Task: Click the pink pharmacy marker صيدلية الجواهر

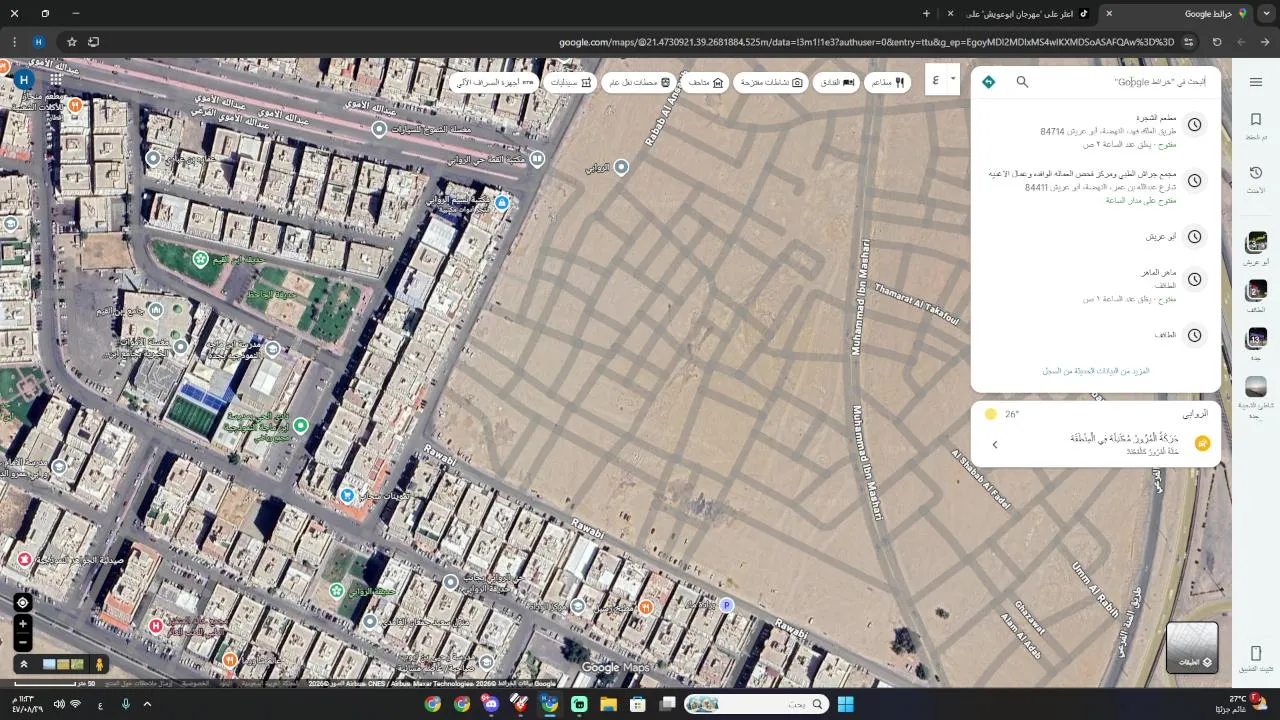Action: click(x=24, y=560)
